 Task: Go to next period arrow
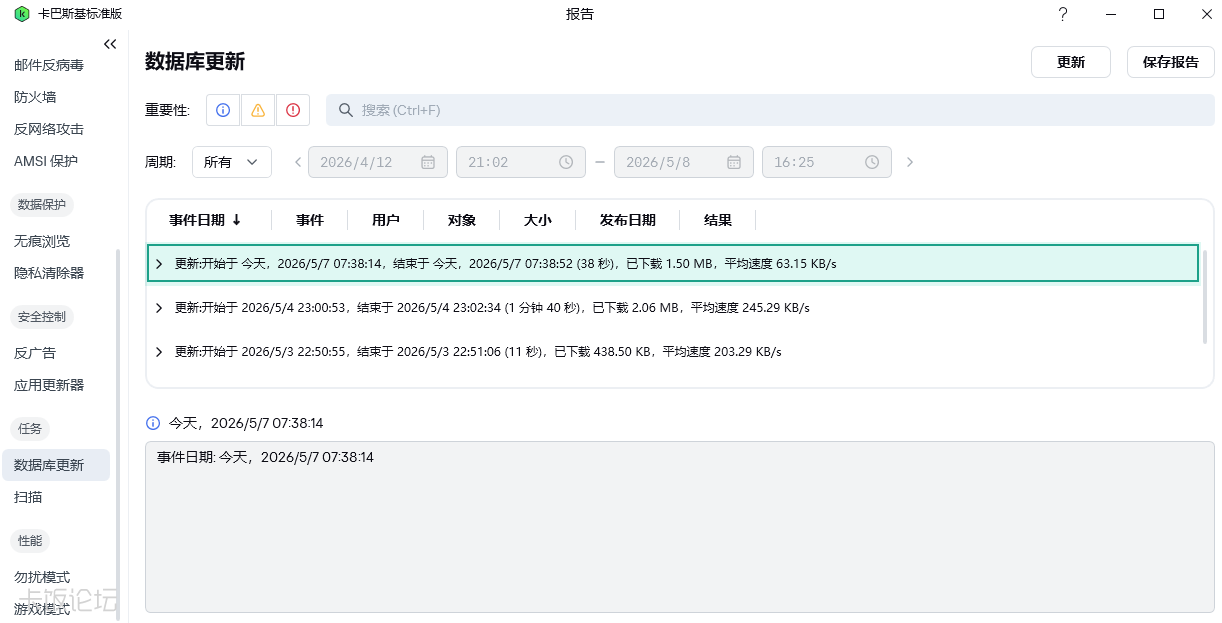point(909,162)
